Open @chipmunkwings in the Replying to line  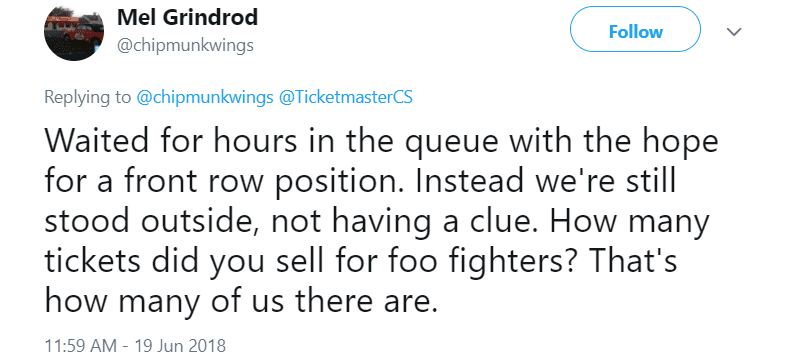[205, 97]
